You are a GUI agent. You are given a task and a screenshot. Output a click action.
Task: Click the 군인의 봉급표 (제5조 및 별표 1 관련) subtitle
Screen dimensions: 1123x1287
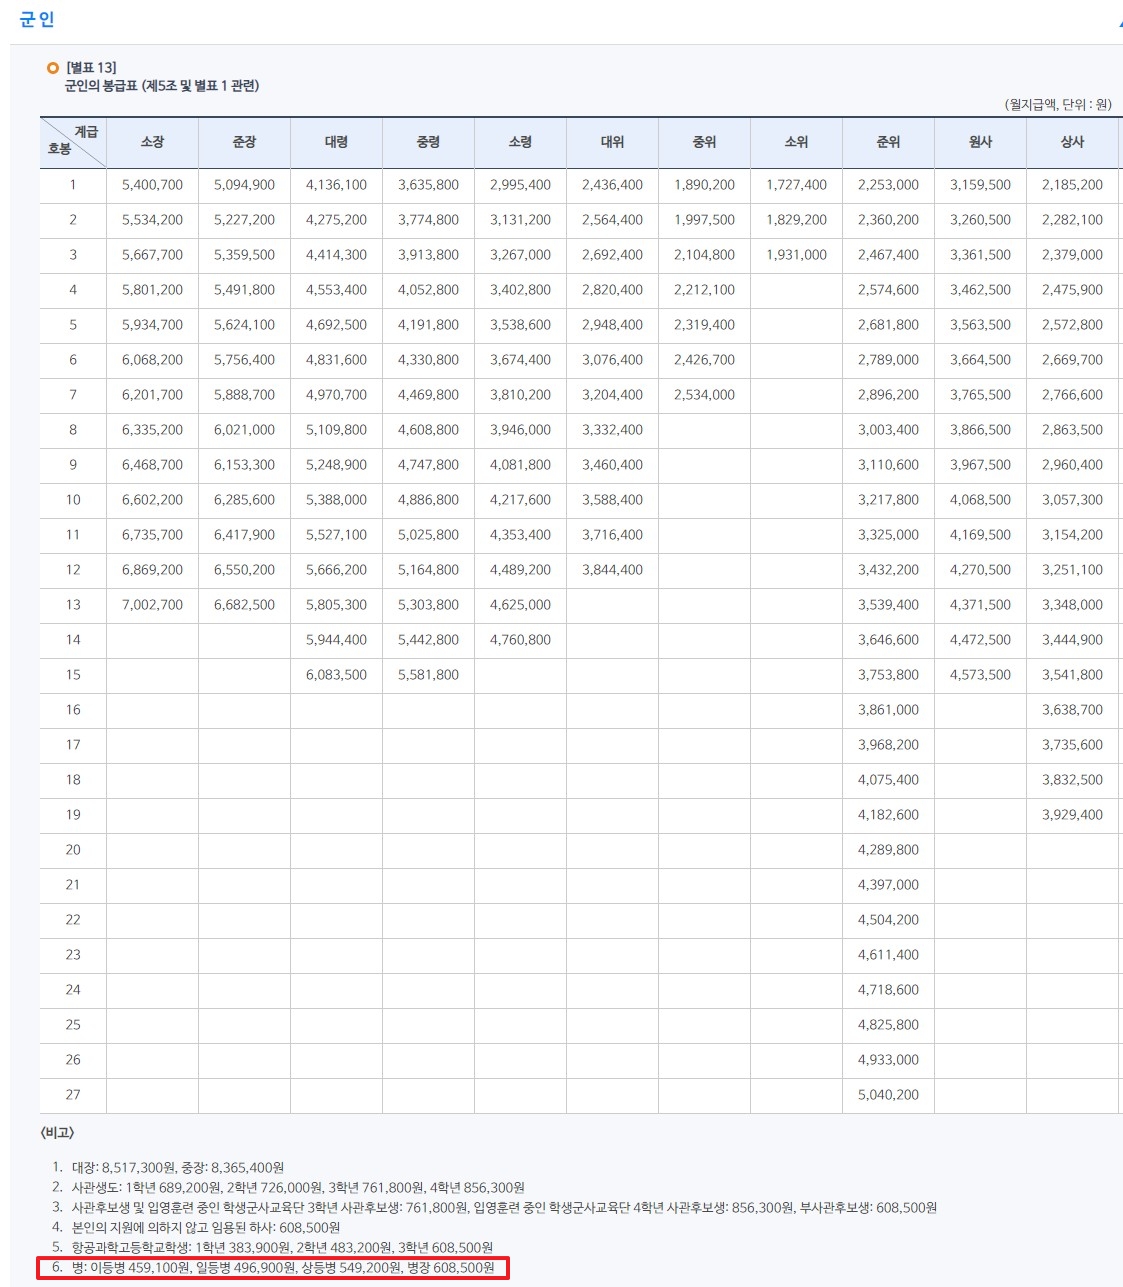point(162,86)
